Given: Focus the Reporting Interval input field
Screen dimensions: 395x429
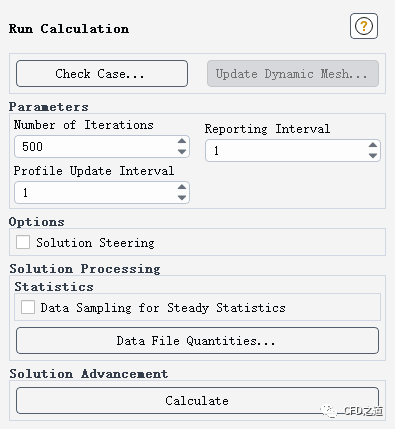Looking at the screenshot, I should [x=286, y=151].
